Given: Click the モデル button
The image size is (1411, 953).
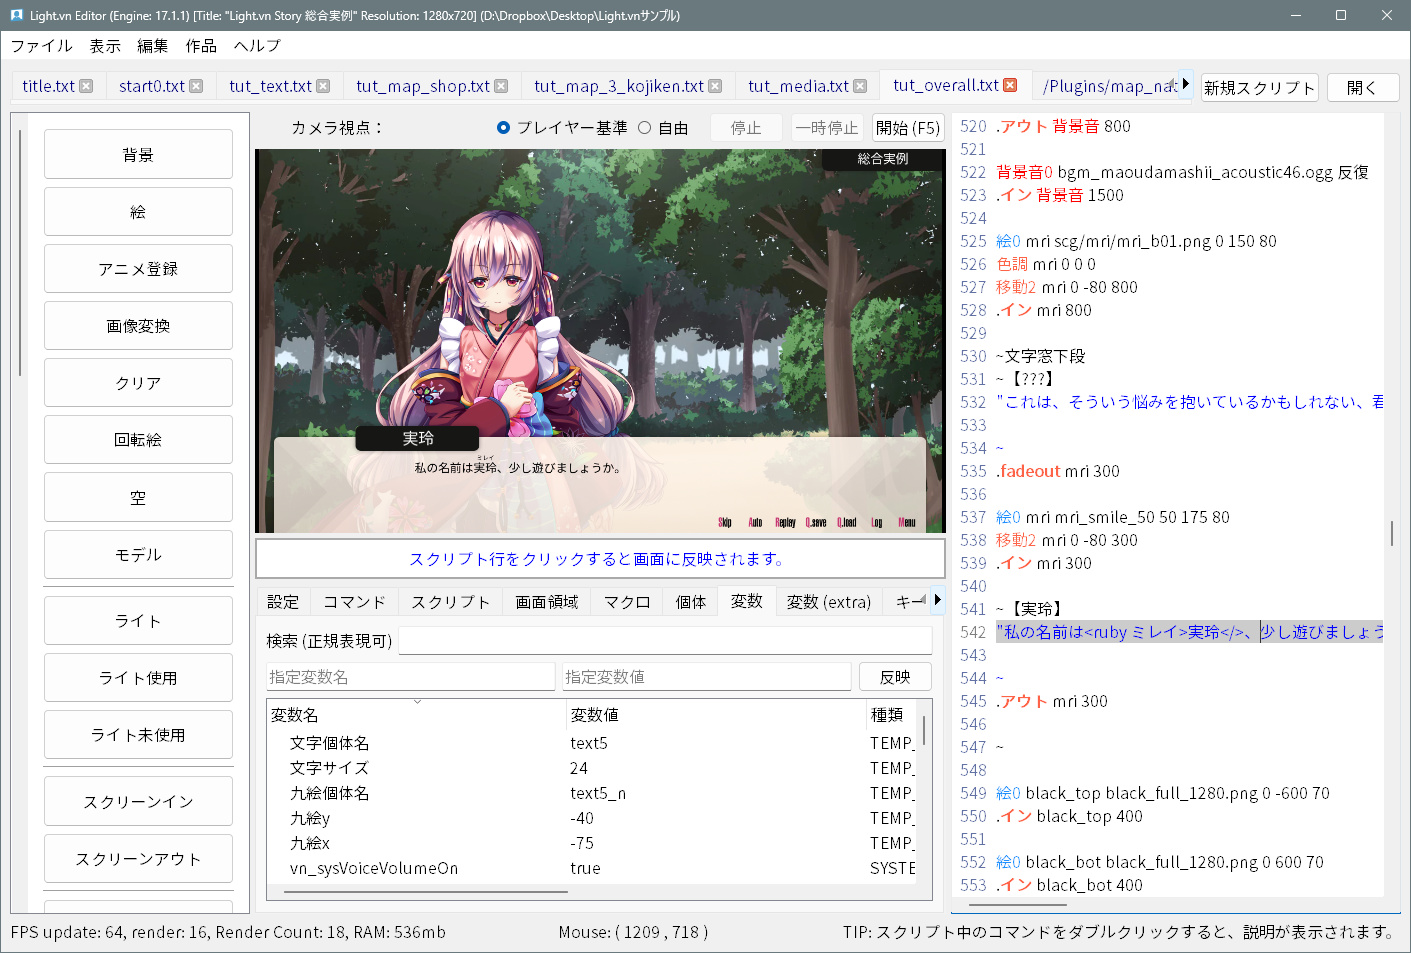Looking at the screenshot, I should point(138,554).
